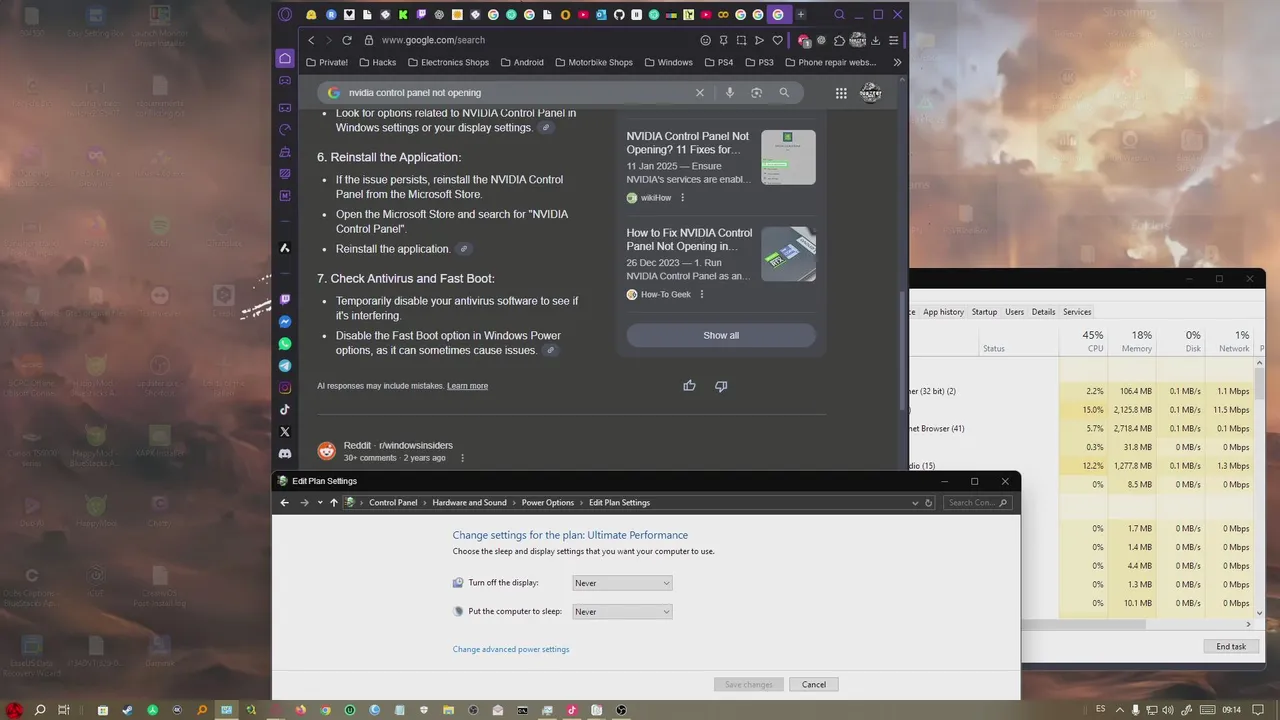Go up one level in Control Panel
The image size is (1280, 720).
tap(334, 502)
